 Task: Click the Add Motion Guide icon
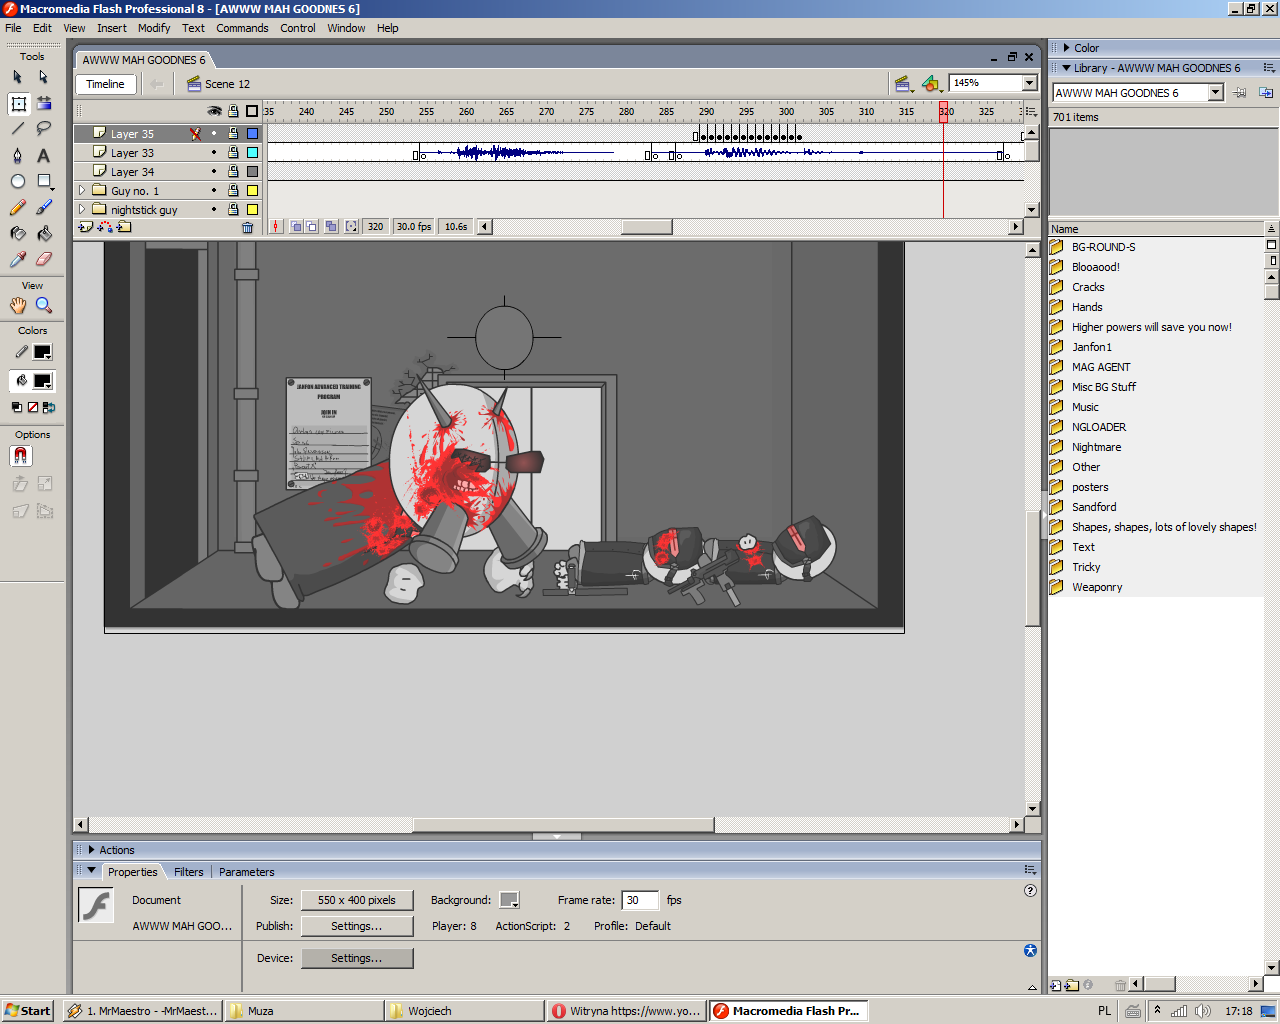click(105, 227)
